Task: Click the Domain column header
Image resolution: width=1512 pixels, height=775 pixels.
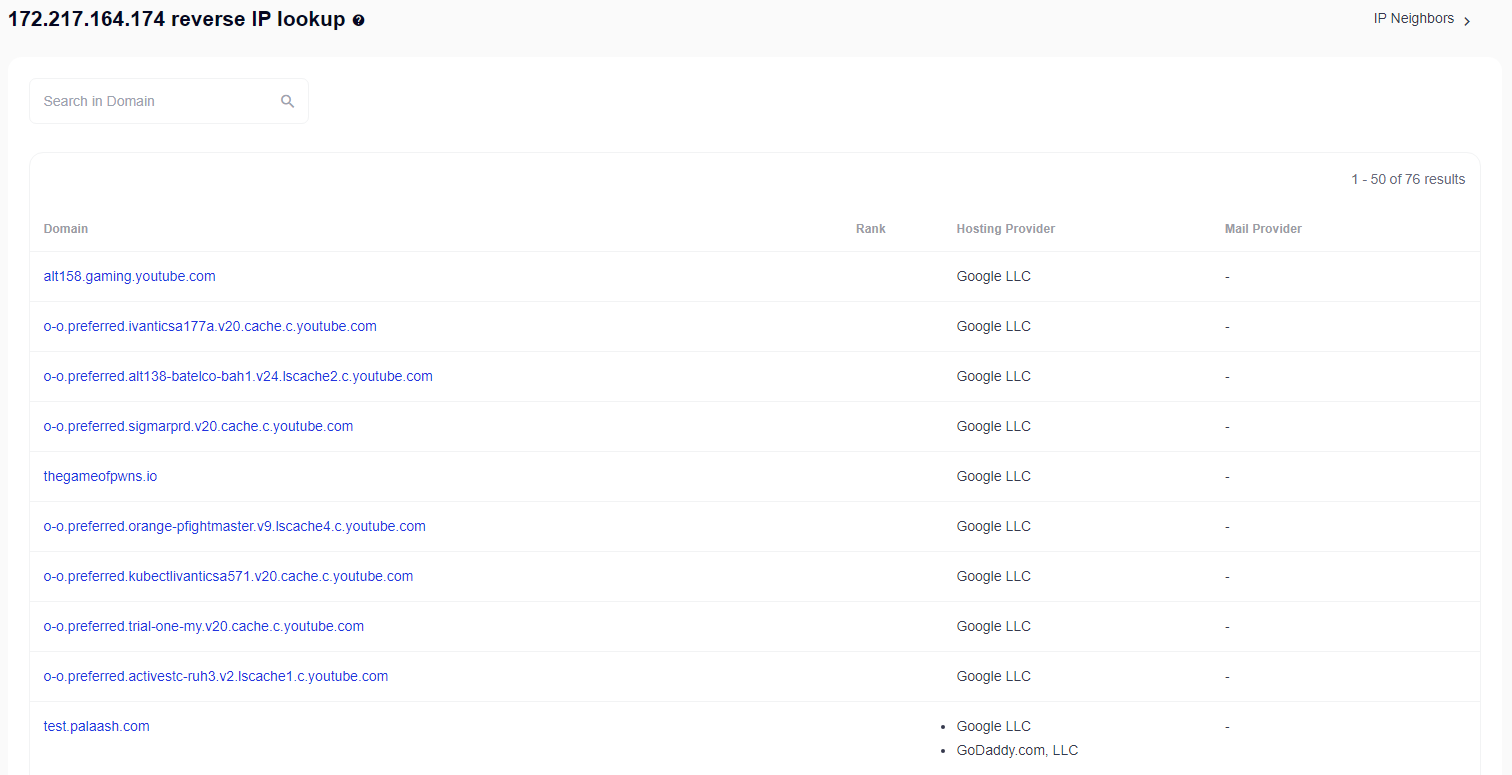Action: 66,229
